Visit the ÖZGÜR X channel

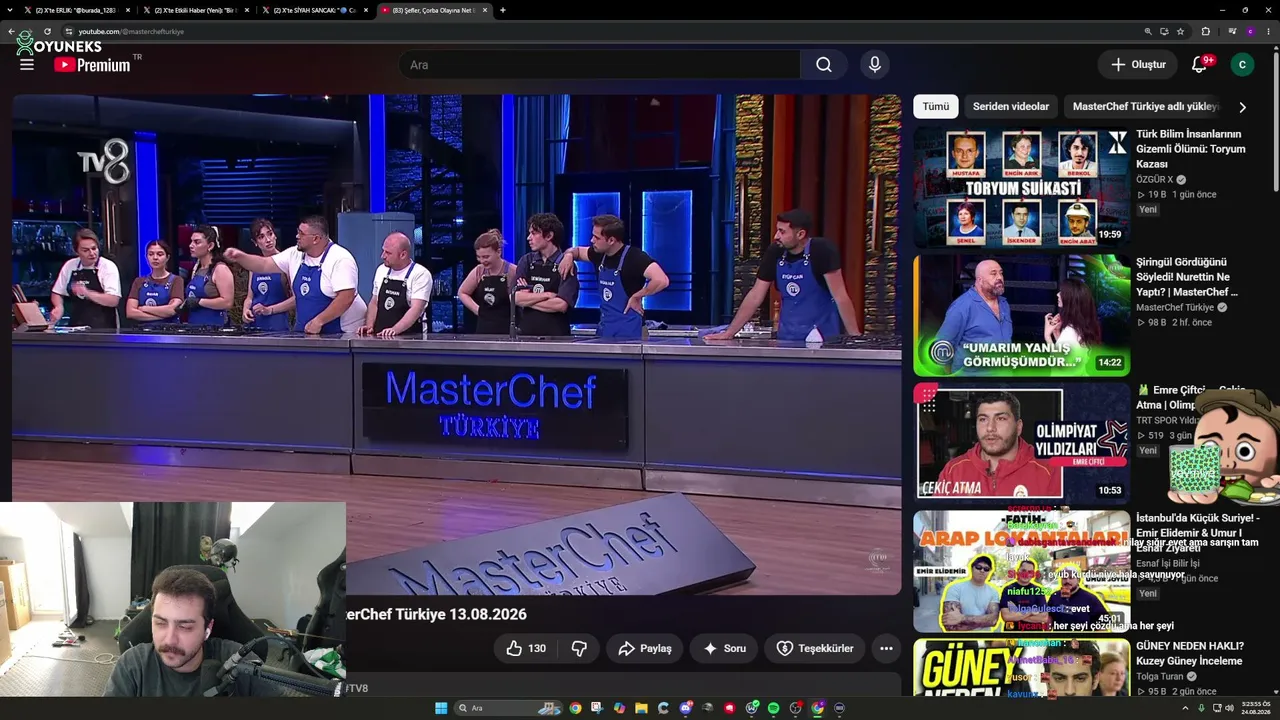pyautogui.click(x=1155, y=180)
